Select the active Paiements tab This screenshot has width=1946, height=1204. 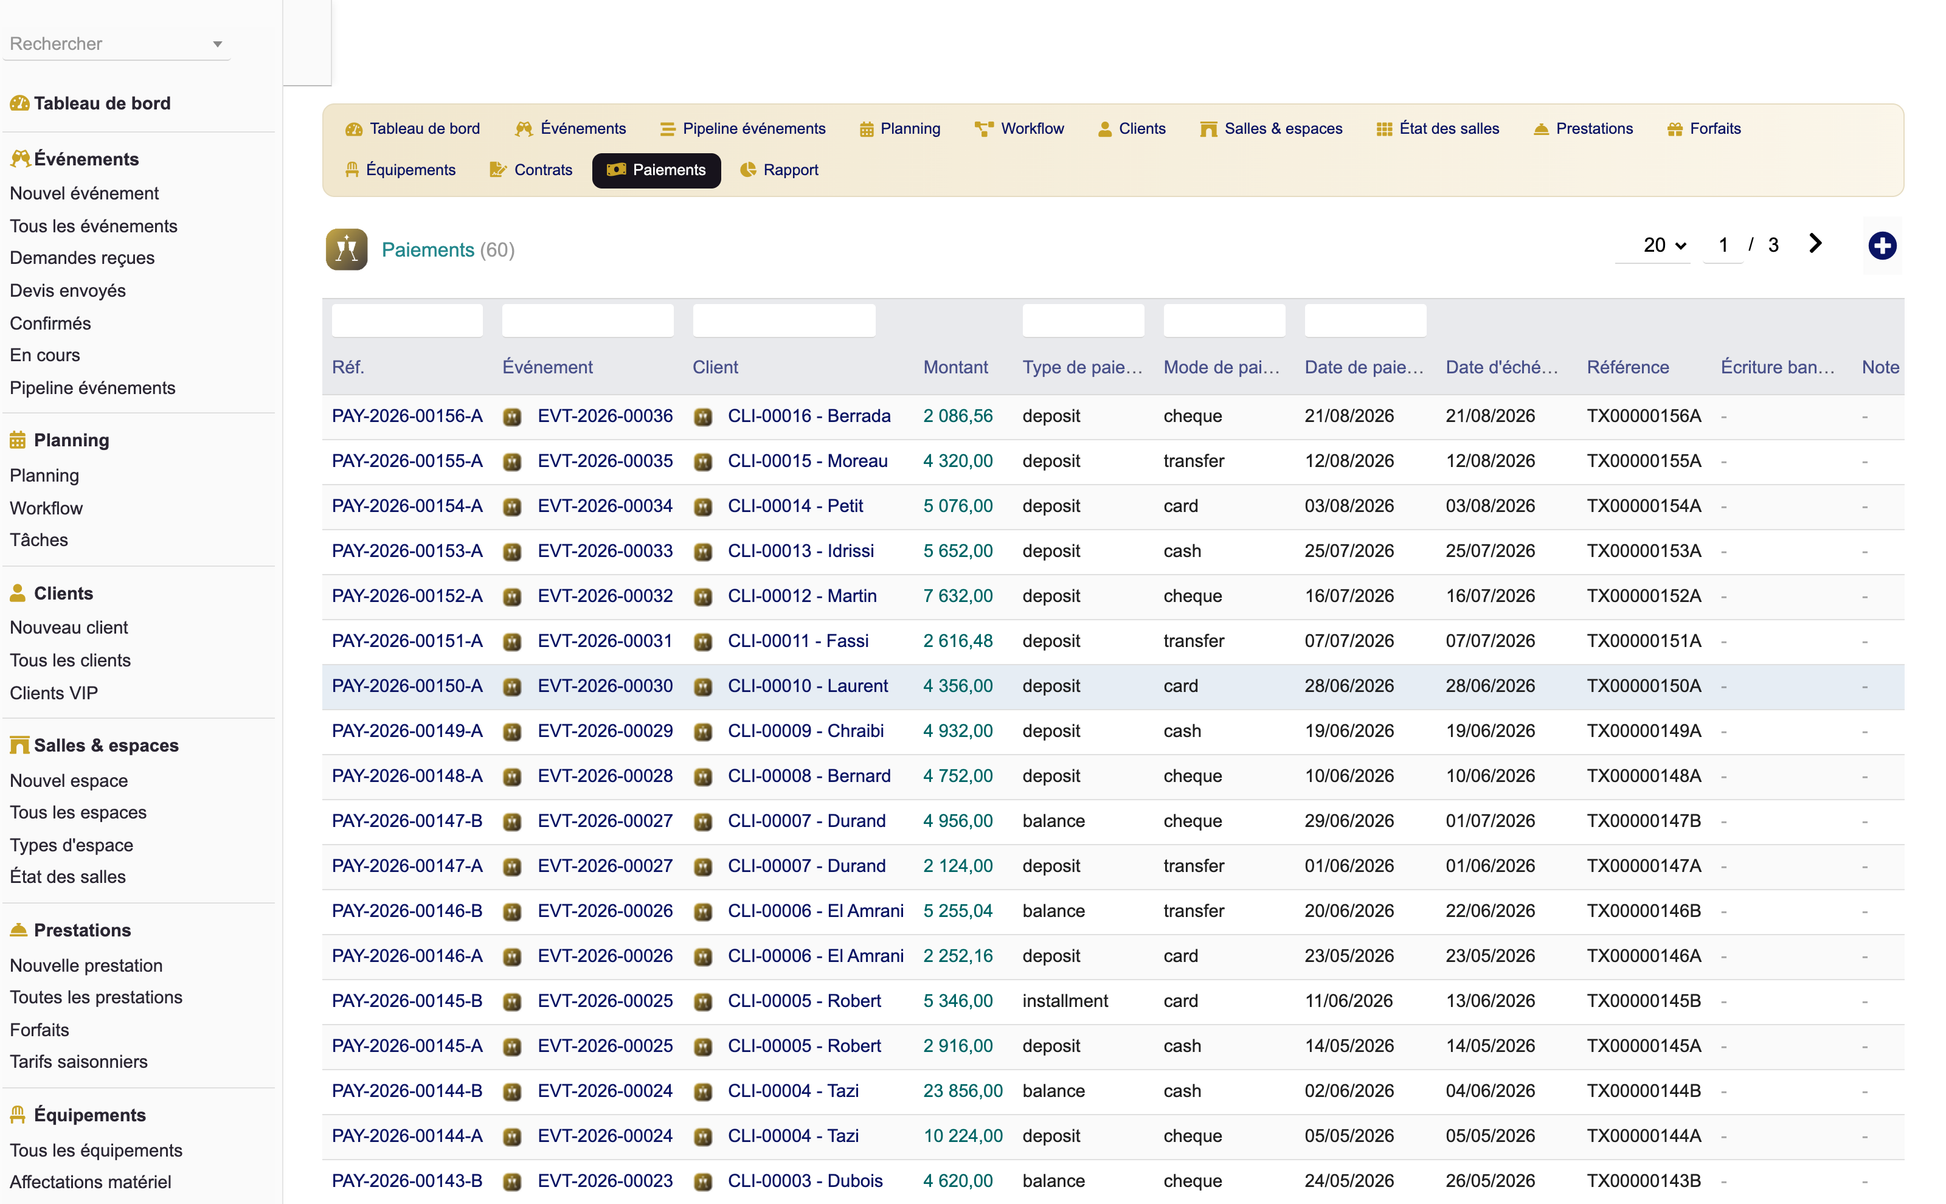click(656, 170)
